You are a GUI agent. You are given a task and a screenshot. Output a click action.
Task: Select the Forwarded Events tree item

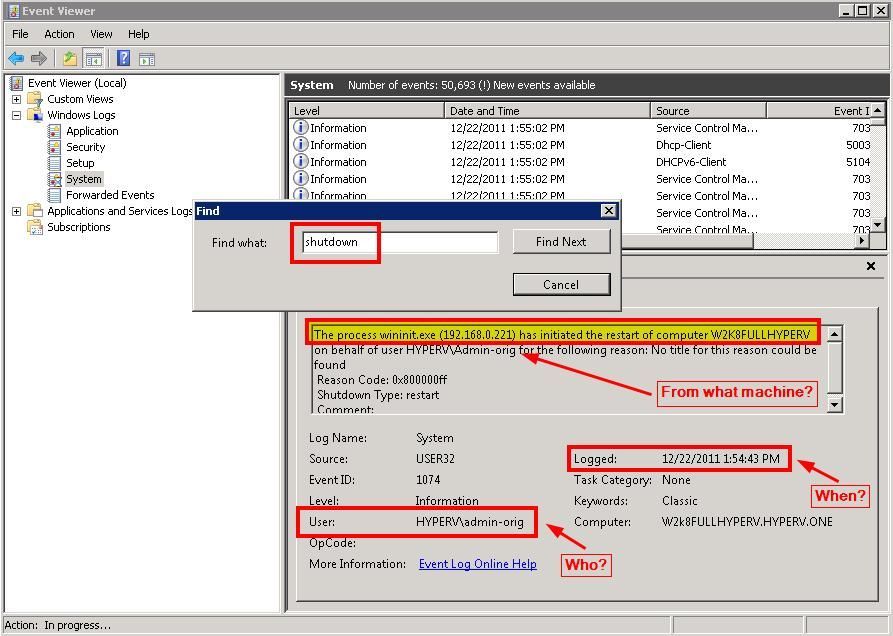(110, 195)
